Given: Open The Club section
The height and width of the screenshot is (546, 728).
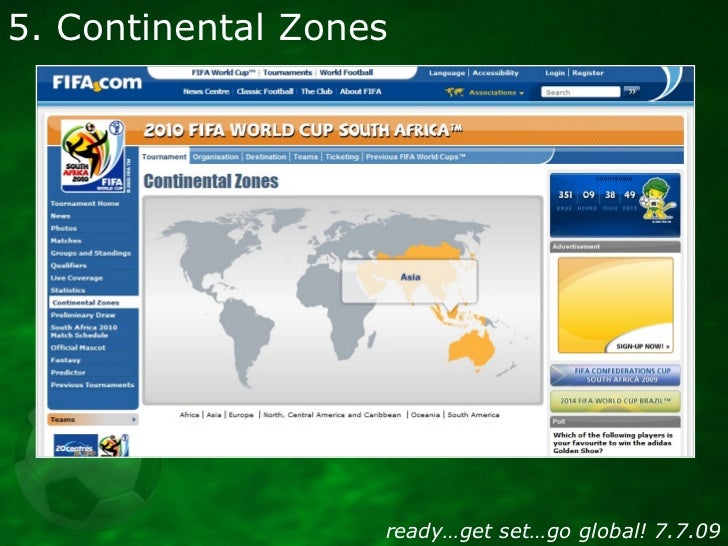Looking at the screenshot, I should click(317, 91).
